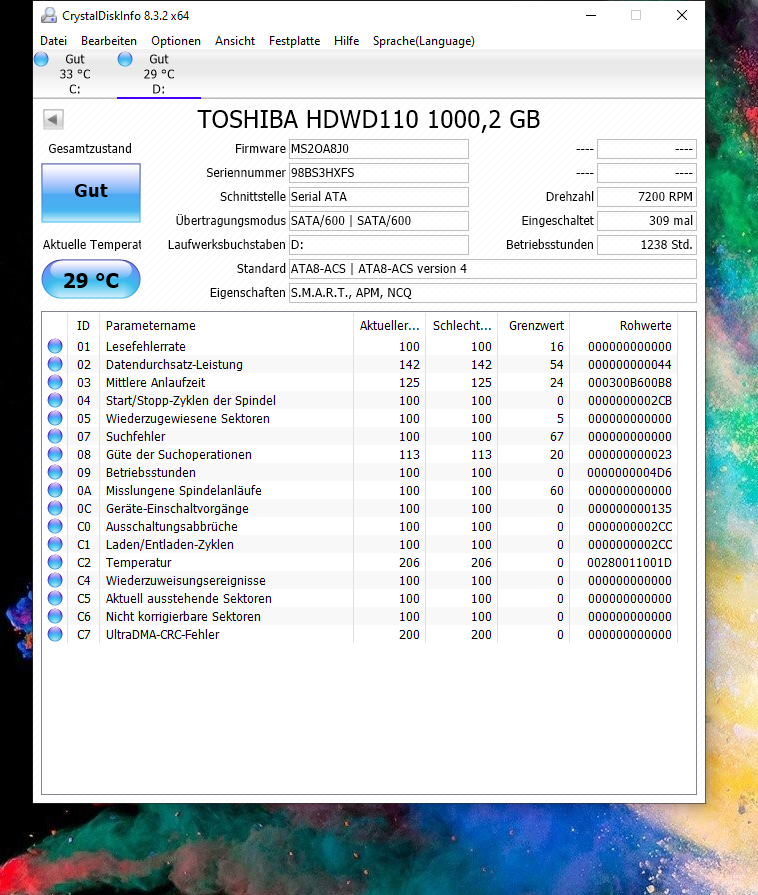Click status icon of Misslungene Spindelanläufe row
The height and width of the screenshot is (895, 758).
tap(55, 490)
